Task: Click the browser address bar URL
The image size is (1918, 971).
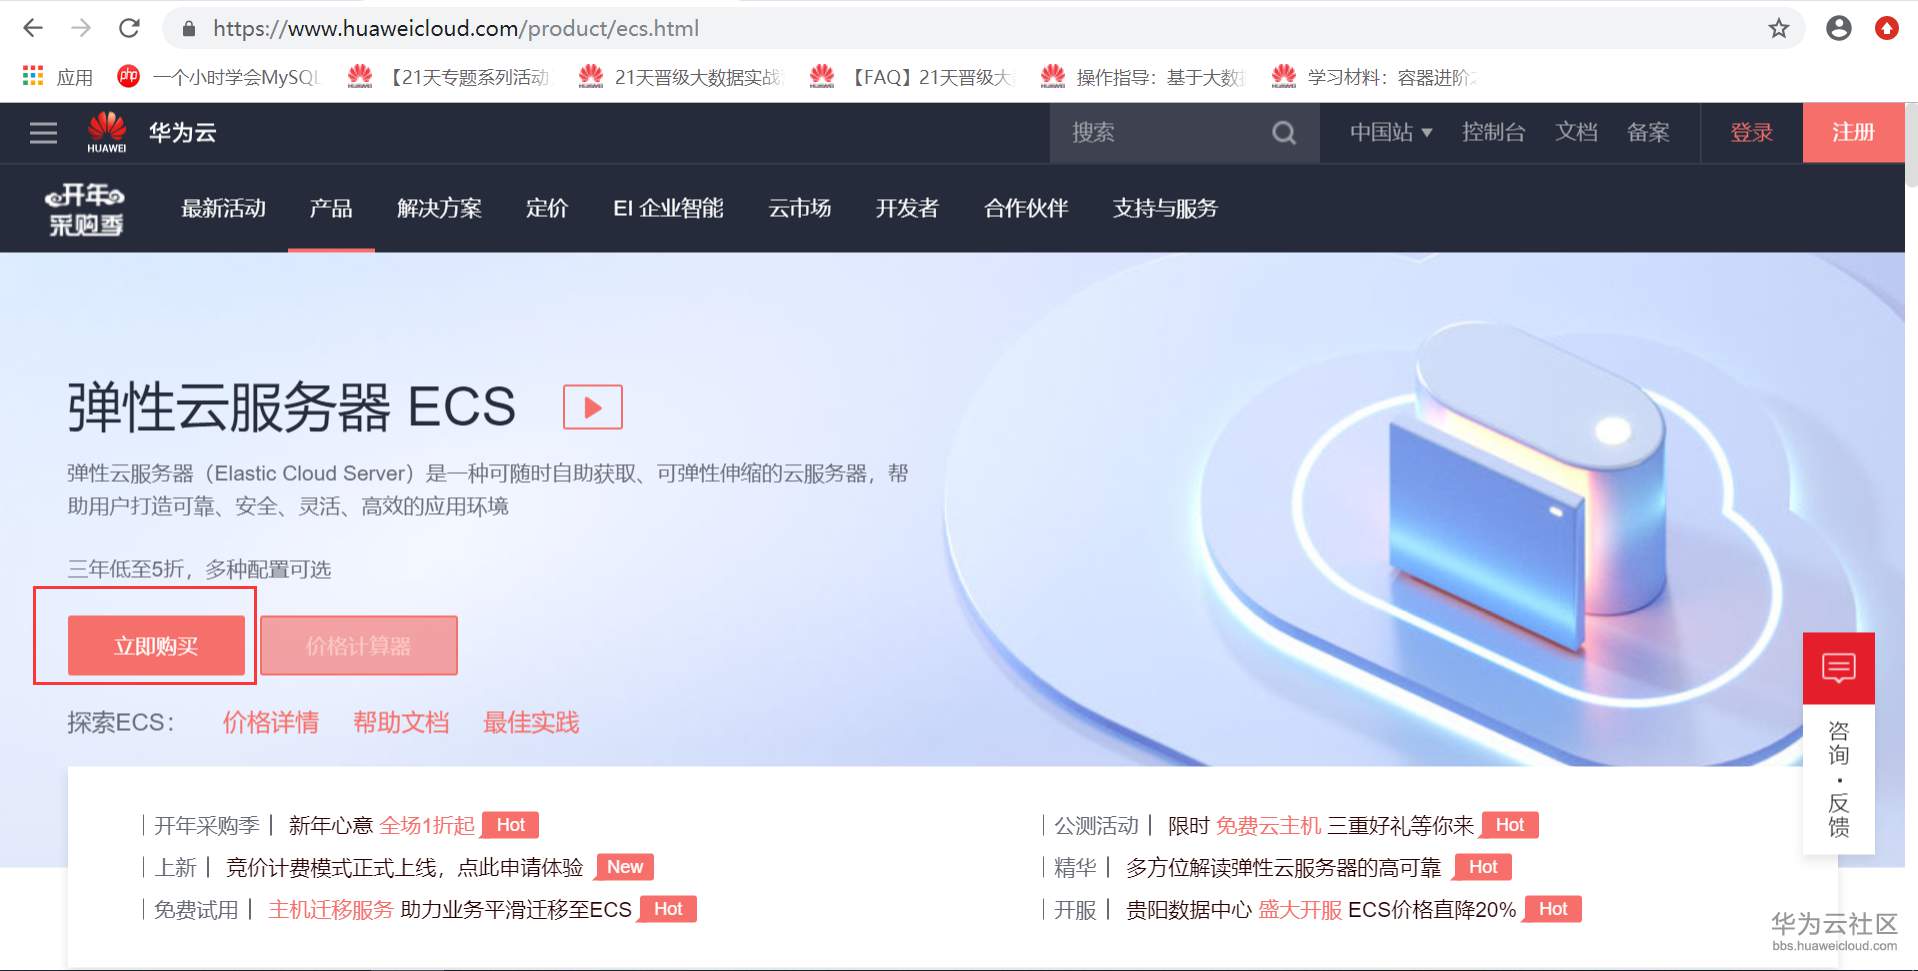Action: point(456,28)
